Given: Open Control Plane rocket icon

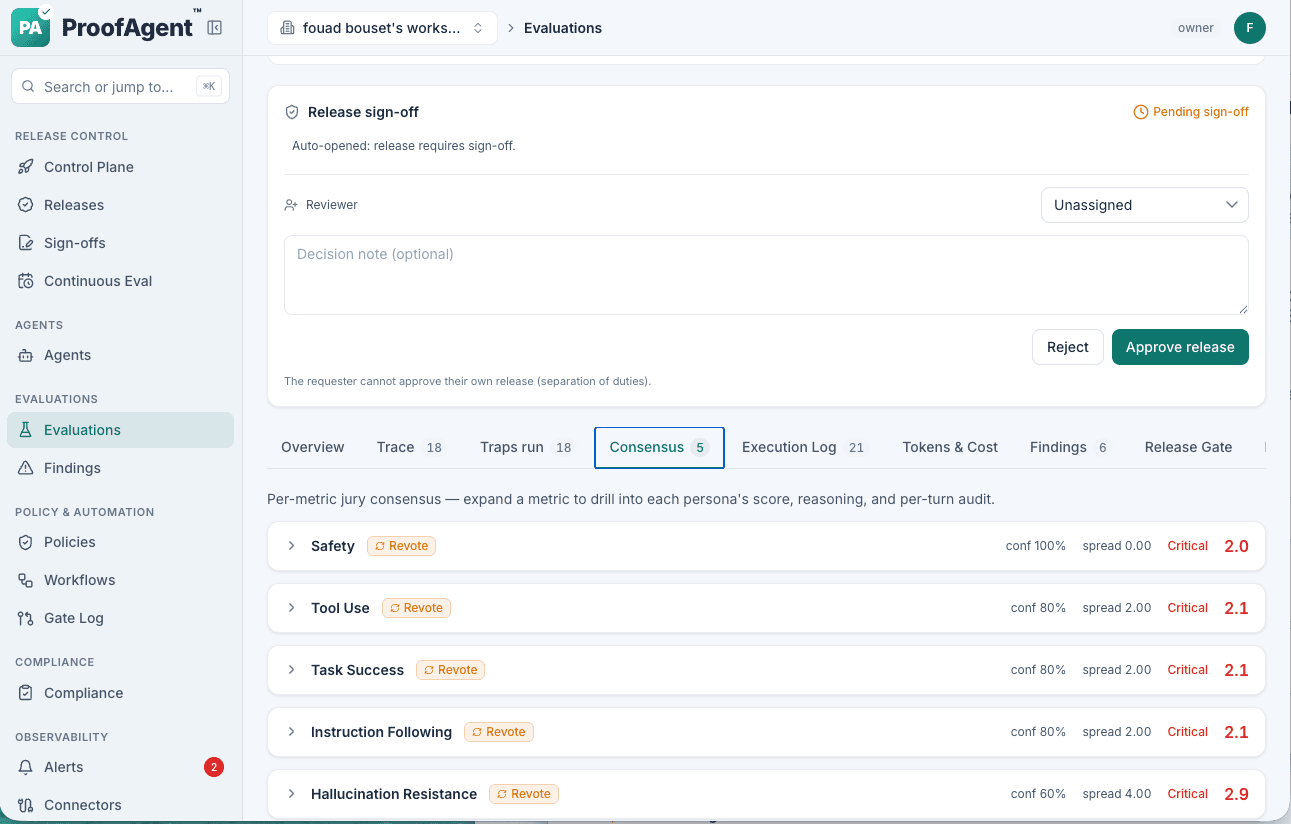Looking at the screenshot, I should (26, 167).
